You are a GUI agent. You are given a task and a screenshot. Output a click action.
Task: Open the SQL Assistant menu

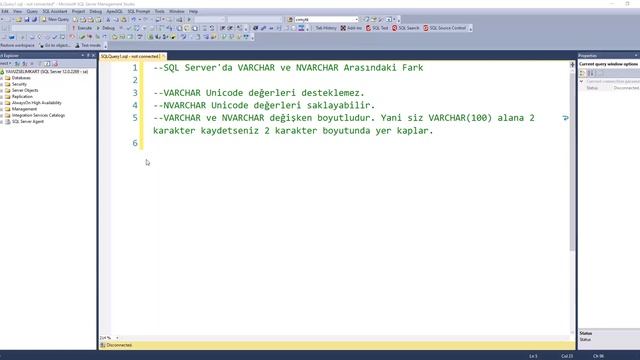pyautogui.click(x=55, y=11)
